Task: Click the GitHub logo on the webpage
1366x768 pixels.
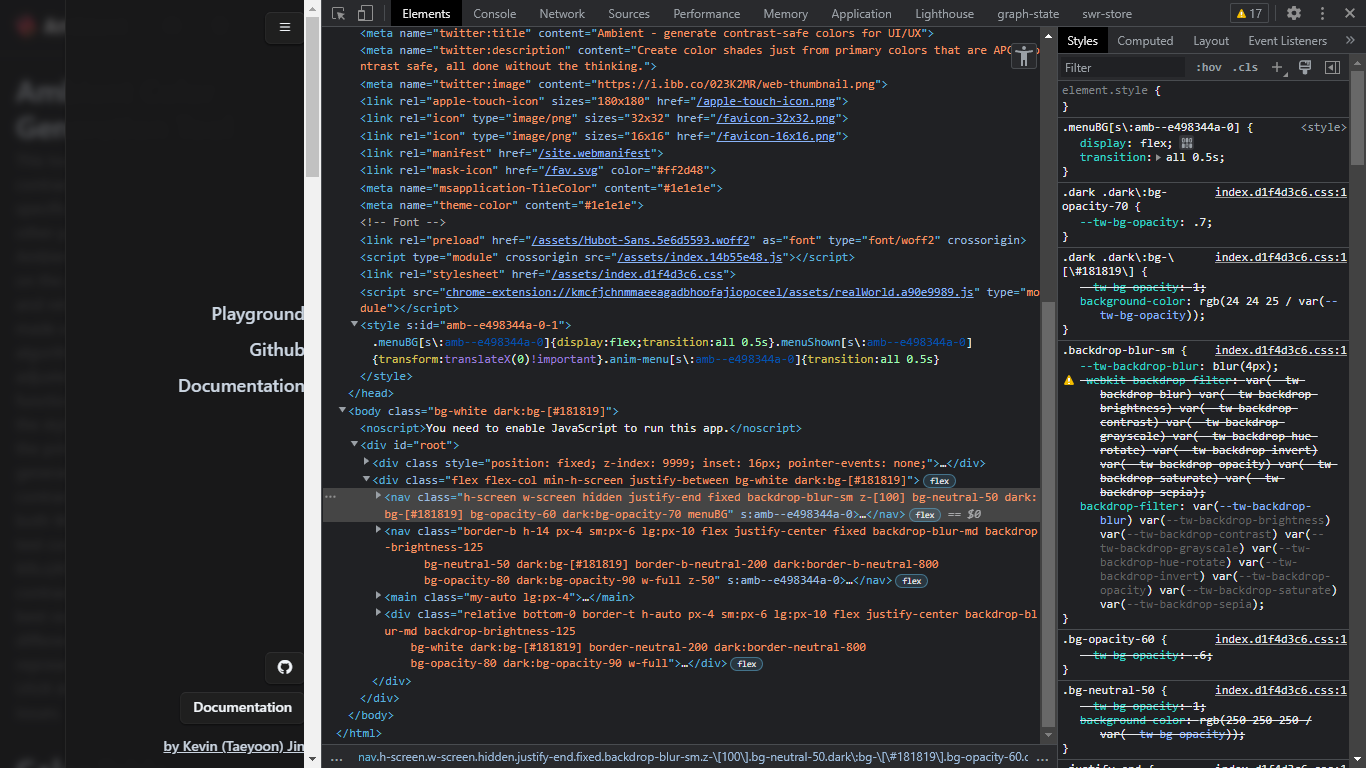Action: [x=284, y=667]
